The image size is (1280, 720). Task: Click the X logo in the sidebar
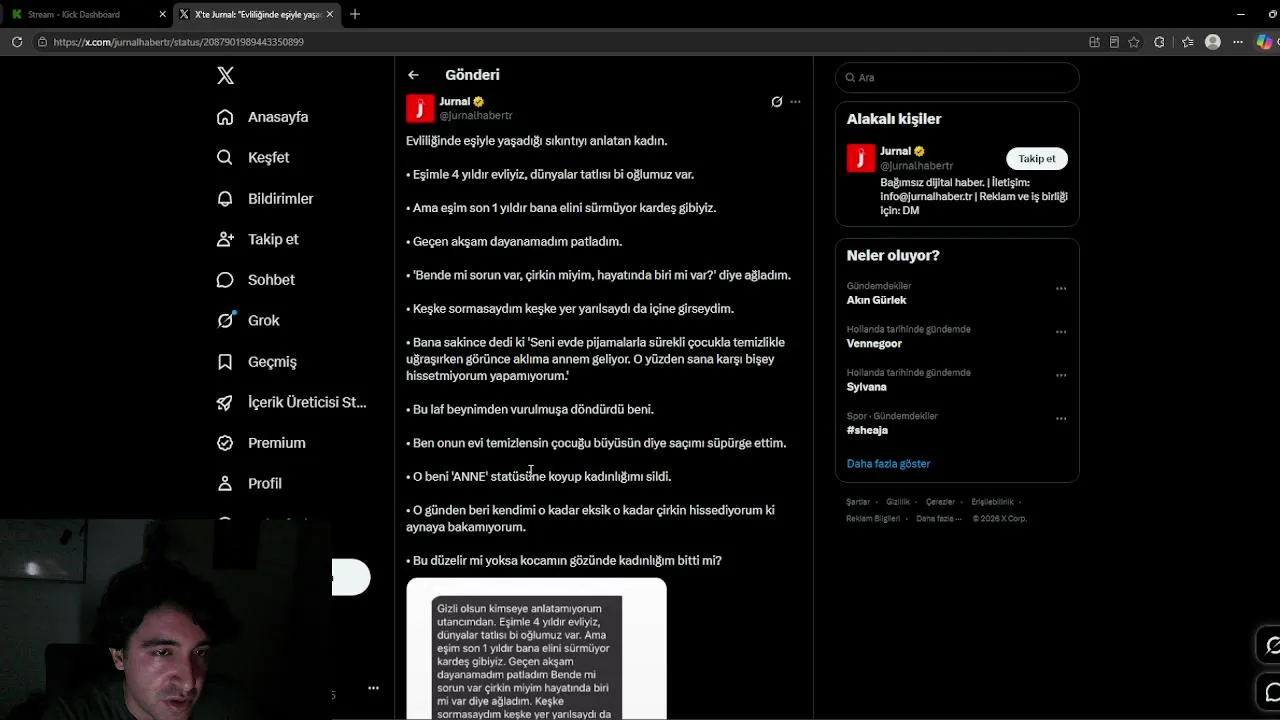tap(226, 76)
